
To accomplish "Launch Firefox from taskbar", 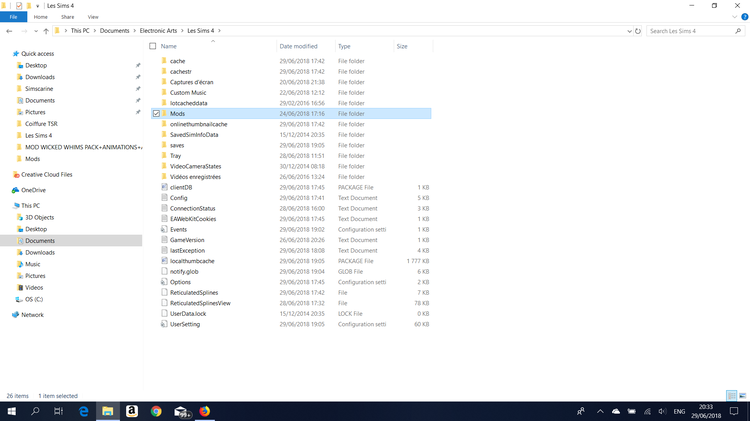I will (x=205, y=411).
